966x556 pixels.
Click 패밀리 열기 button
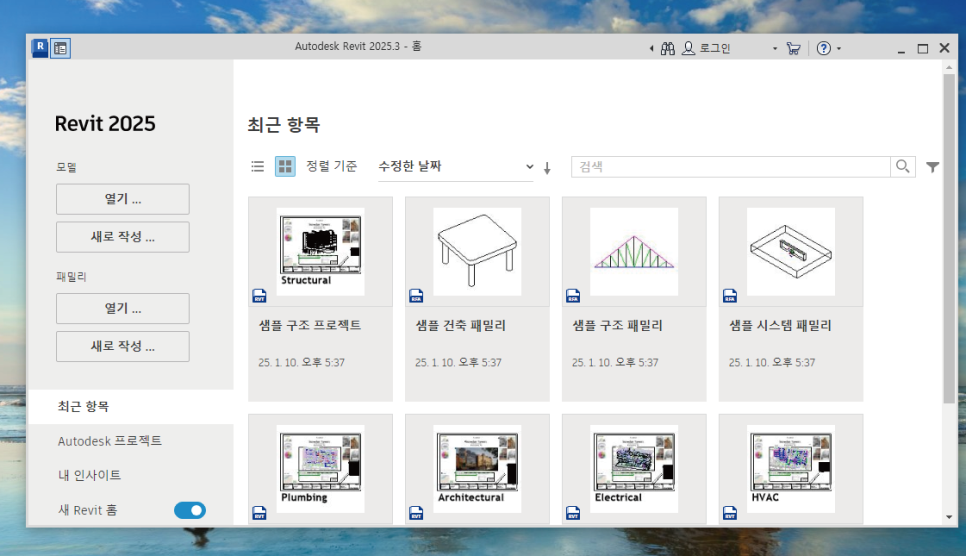click(123, 308)
